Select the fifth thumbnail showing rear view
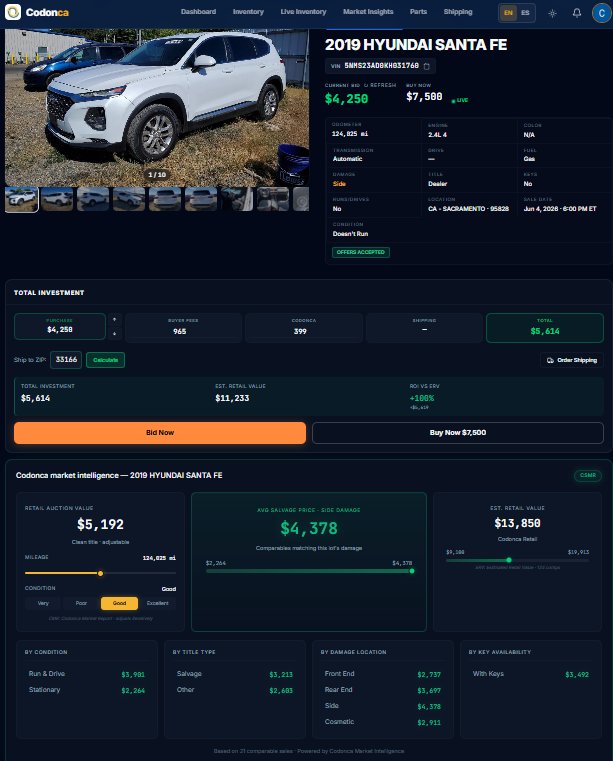The width and height of the screenshot is (613, 761). click(165, 199)
